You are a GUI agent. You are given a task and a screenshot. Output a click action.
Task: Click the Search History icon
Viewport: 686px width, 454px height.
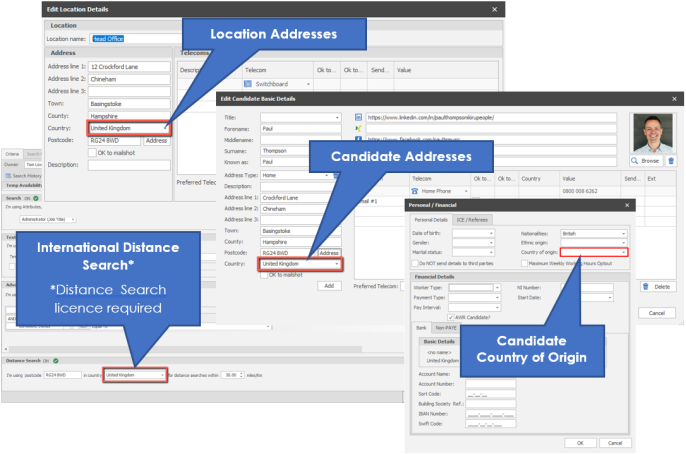(8, 175)
